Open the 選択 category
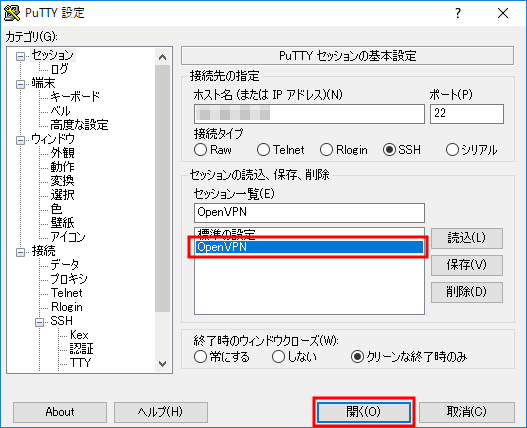Image resolution: width=527 pixels, height=428 pixels. point(63,195)
